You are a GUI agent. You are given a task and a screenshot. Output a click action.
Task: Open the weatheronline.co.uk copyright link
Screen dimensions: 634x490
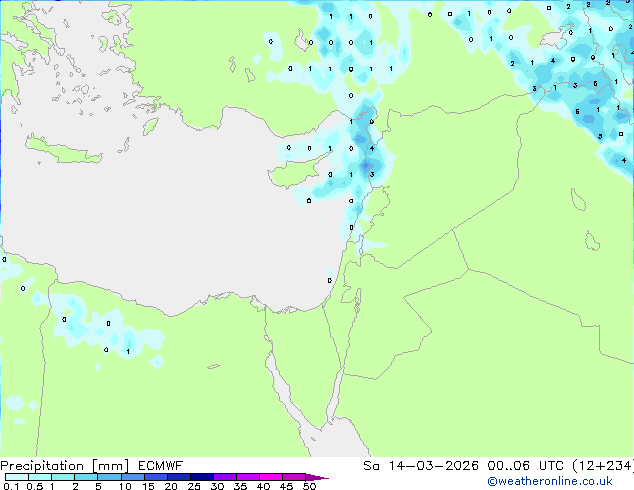[550, 481]
